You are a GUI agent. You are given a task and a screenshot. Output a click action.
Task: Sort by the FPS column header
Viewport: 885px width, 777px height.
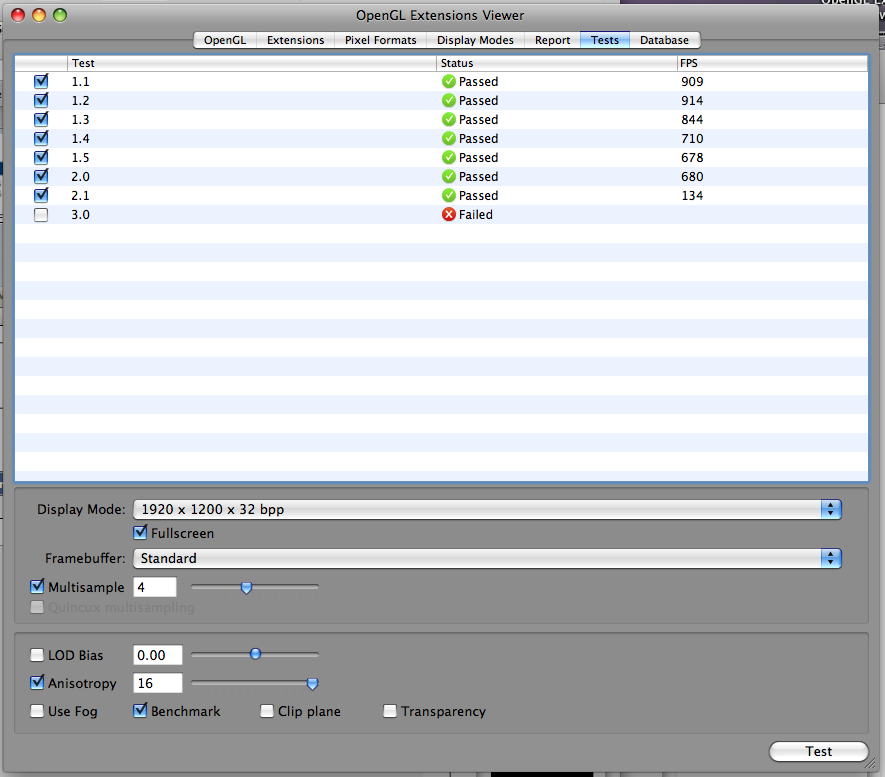(x=772, y=63)
